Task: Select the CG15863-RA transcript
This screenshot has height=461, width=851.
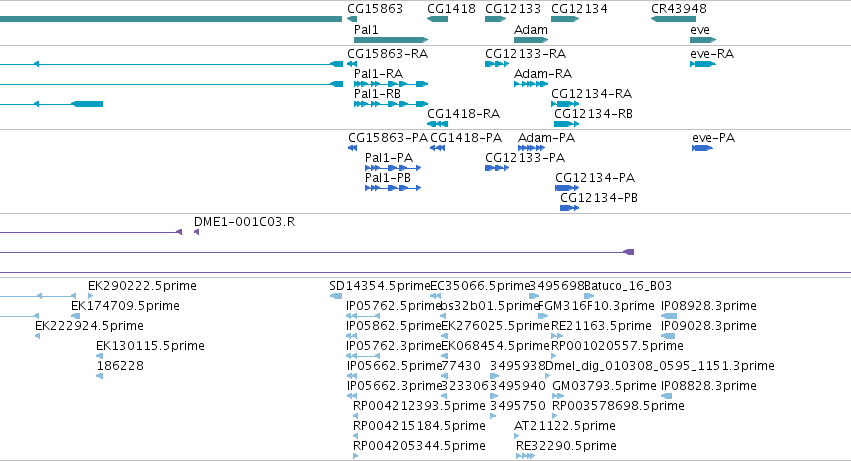Action: [388, 54]
